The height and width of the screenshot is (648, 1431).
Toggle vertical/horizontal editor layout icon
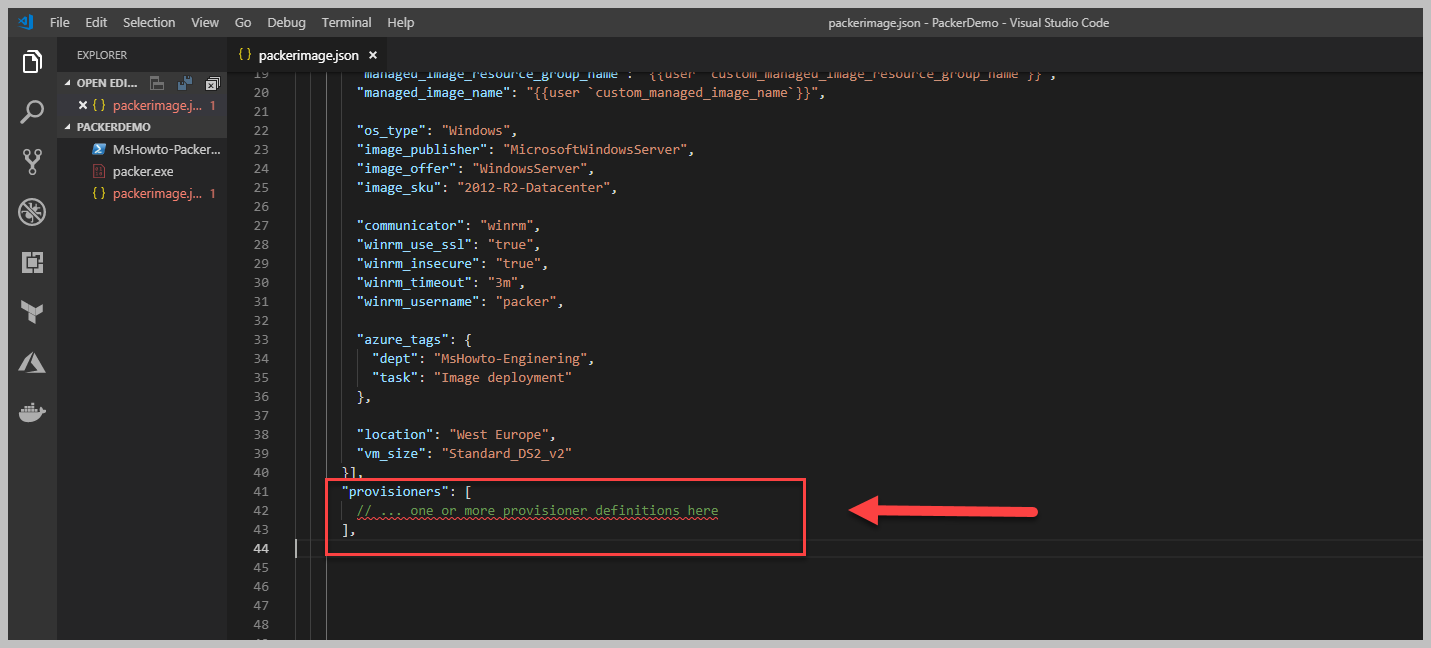(157, 83)
